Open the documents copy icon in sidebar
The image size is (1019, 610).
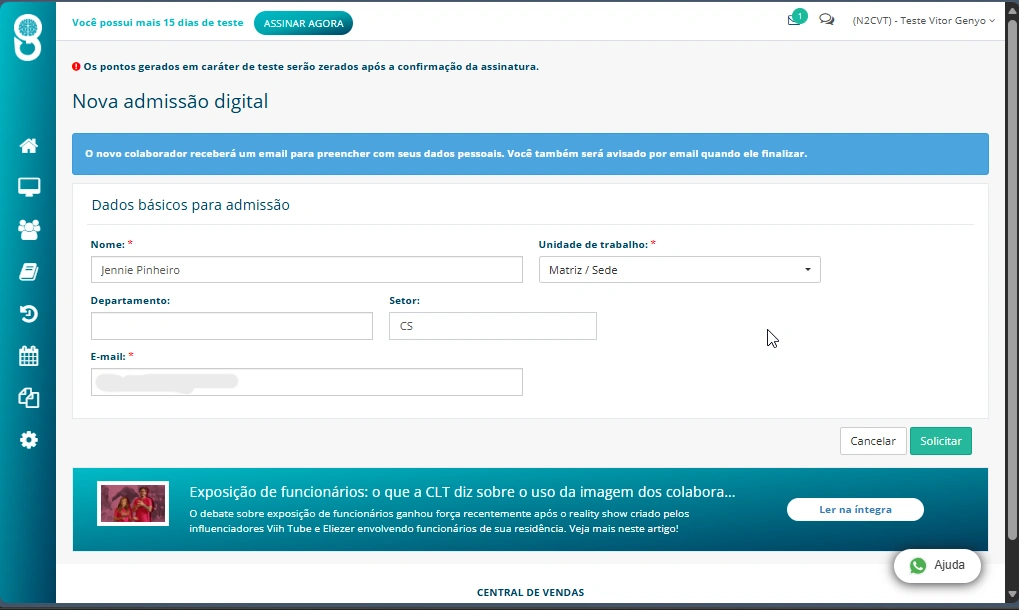pyautogui.click(x=29, y=398)
